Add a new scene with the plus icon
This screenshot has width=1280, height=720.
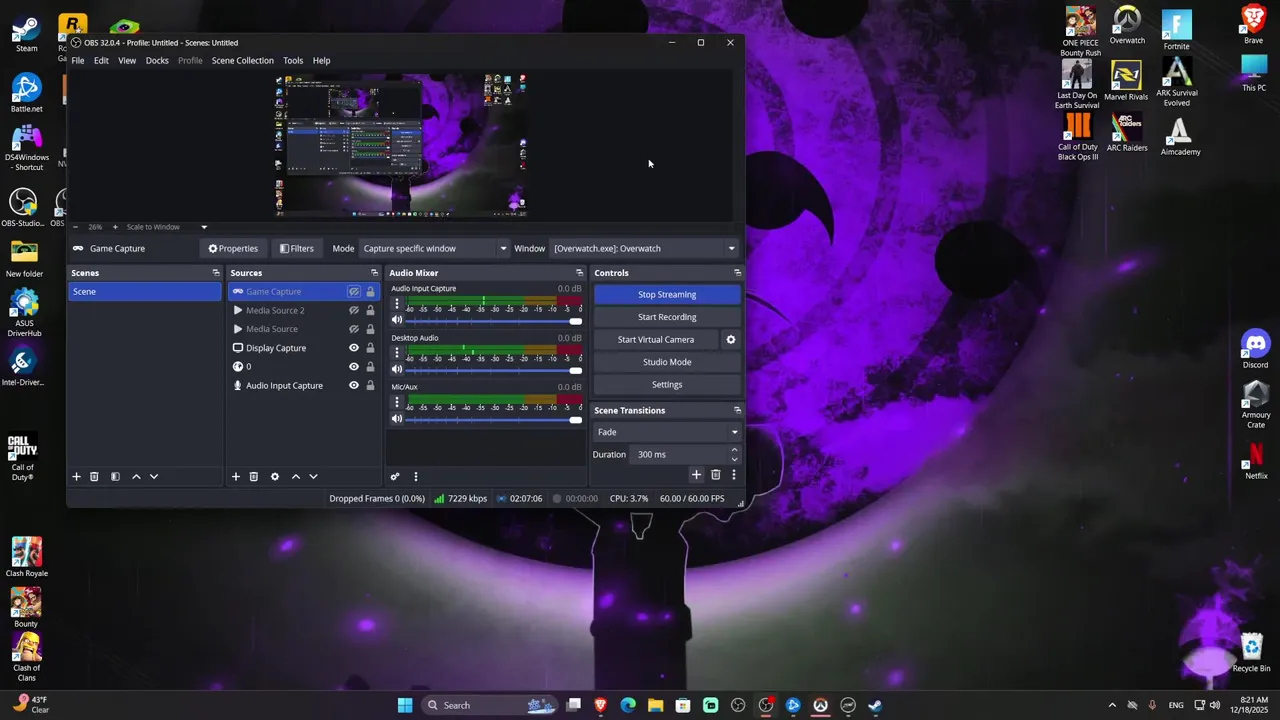(76, 477)
